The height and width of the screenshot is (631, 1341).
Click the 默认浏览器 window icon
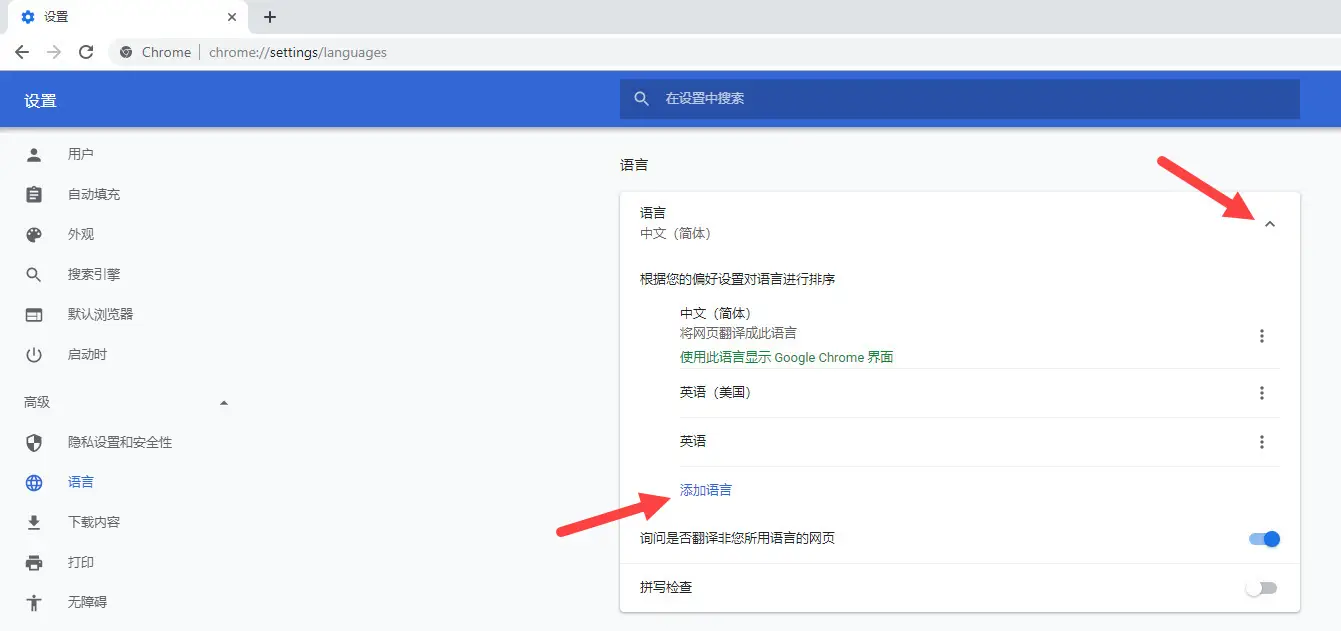[x=34, y=314]
